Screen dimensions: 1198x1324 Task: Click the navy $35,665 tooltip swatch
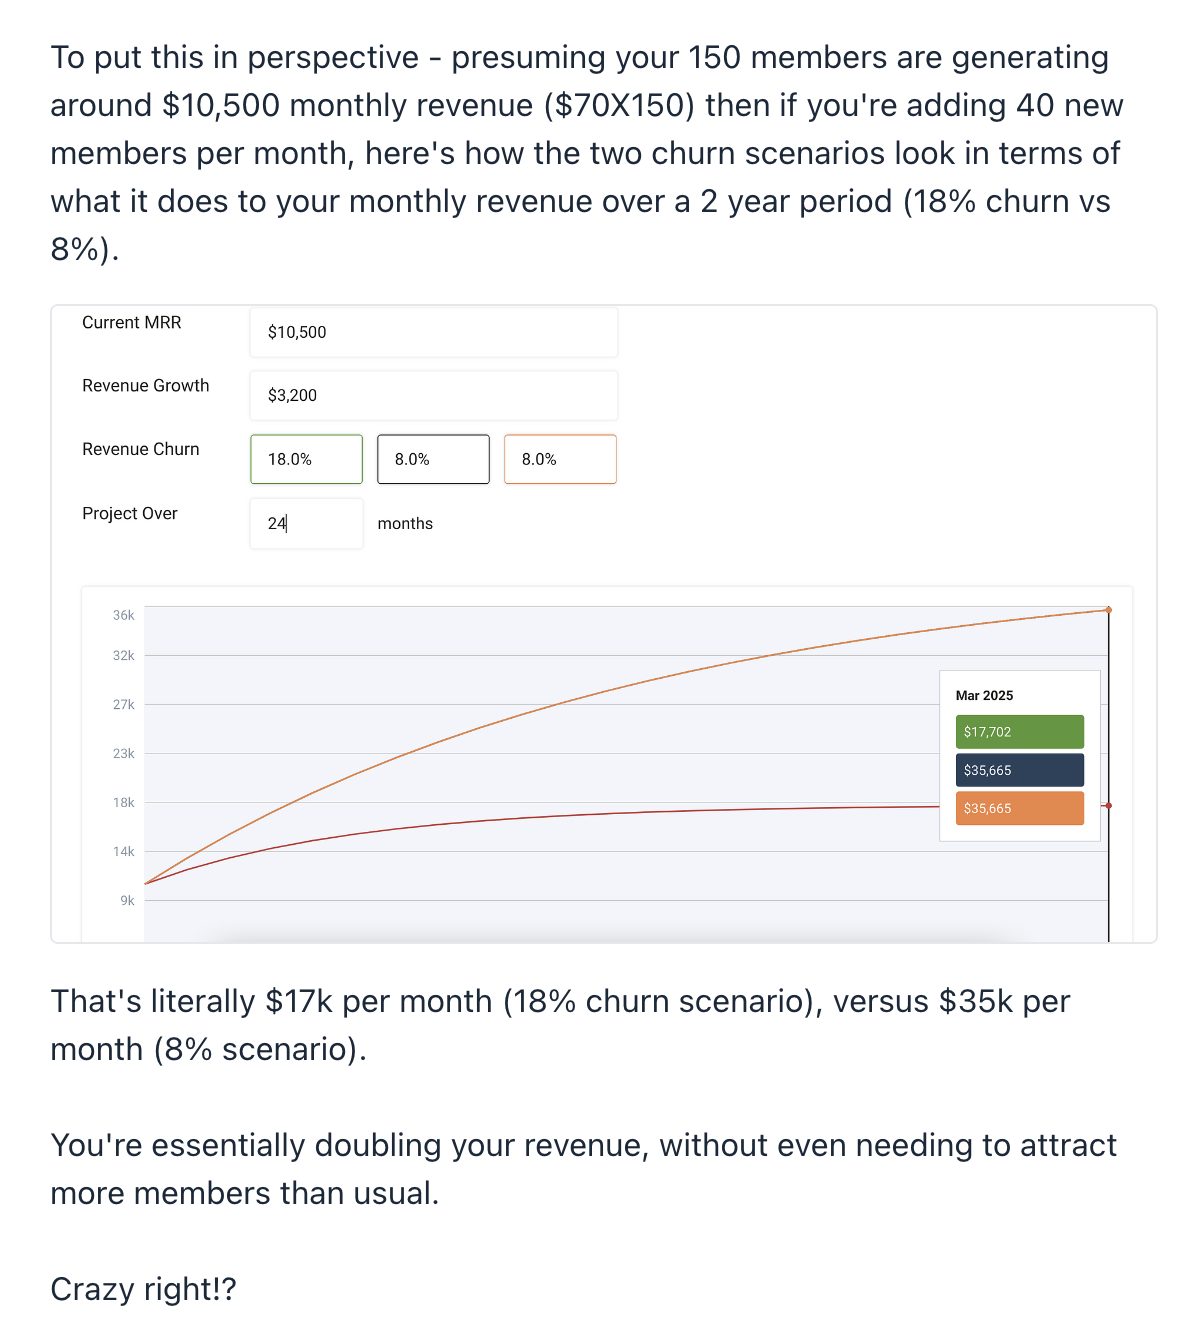tap(1019, 770)
